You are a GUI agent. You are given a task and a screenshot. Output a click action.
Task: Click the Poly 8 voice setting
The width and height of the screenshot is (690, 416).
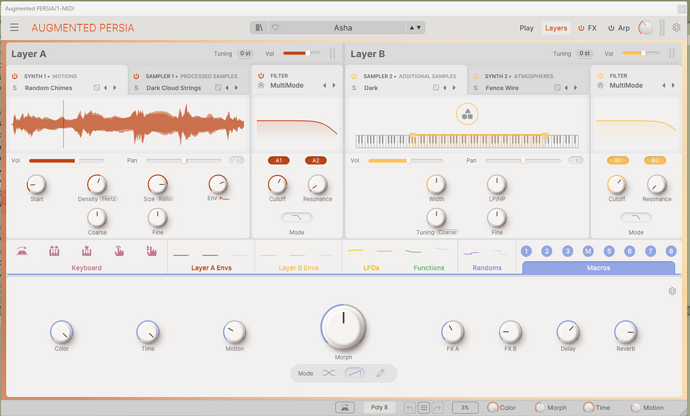coord(379,408)
